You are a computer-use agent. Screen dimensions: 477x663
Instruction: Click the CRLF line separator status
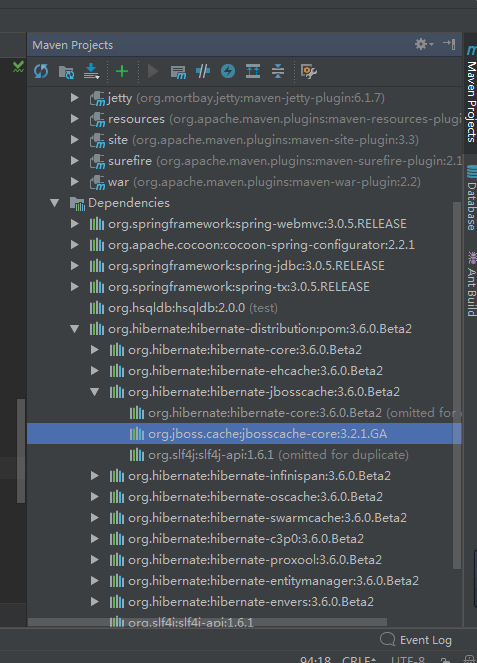click(x=359, y=660)
